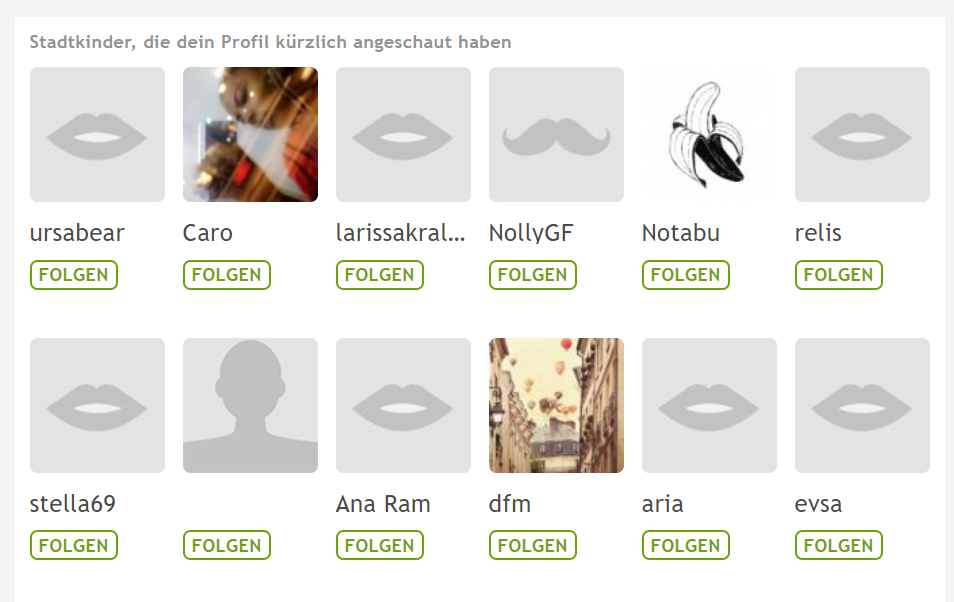Click relis's lips avatar placeholder
This screenshot has width=954, height=602.
pyautogui.click(x=862, y=135)
